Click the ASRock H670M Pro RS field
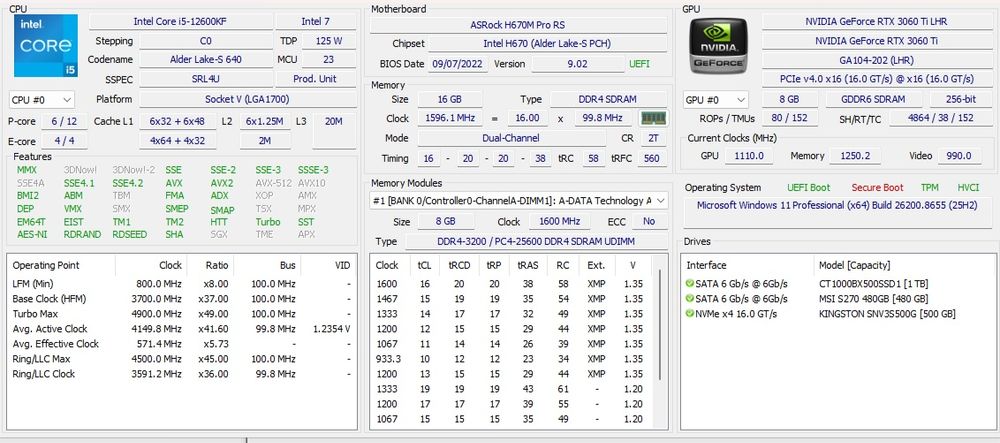 pyautogui.click(x=518, y=25)
